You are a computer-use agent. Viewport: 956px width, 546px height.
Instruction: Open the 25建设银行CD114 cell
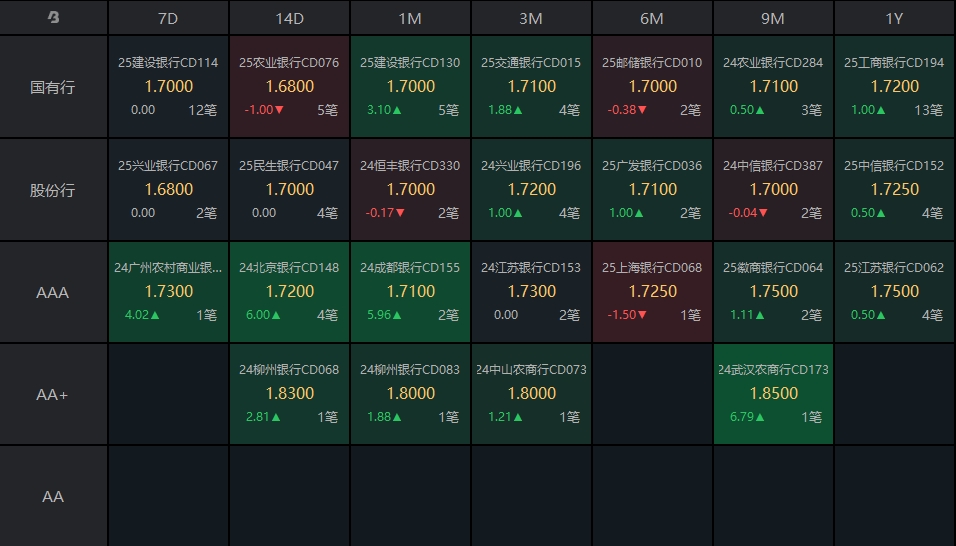click(168, 87)
